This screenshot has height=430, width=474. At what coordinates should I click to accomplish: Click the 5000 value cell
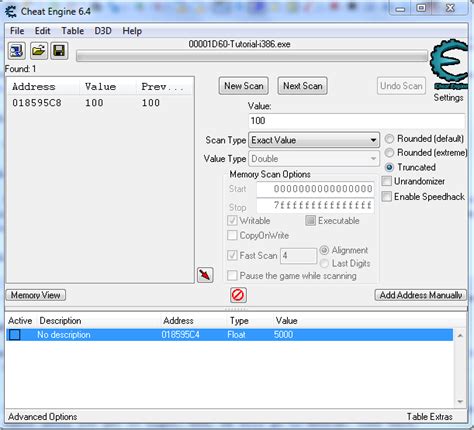click(283, 335)
